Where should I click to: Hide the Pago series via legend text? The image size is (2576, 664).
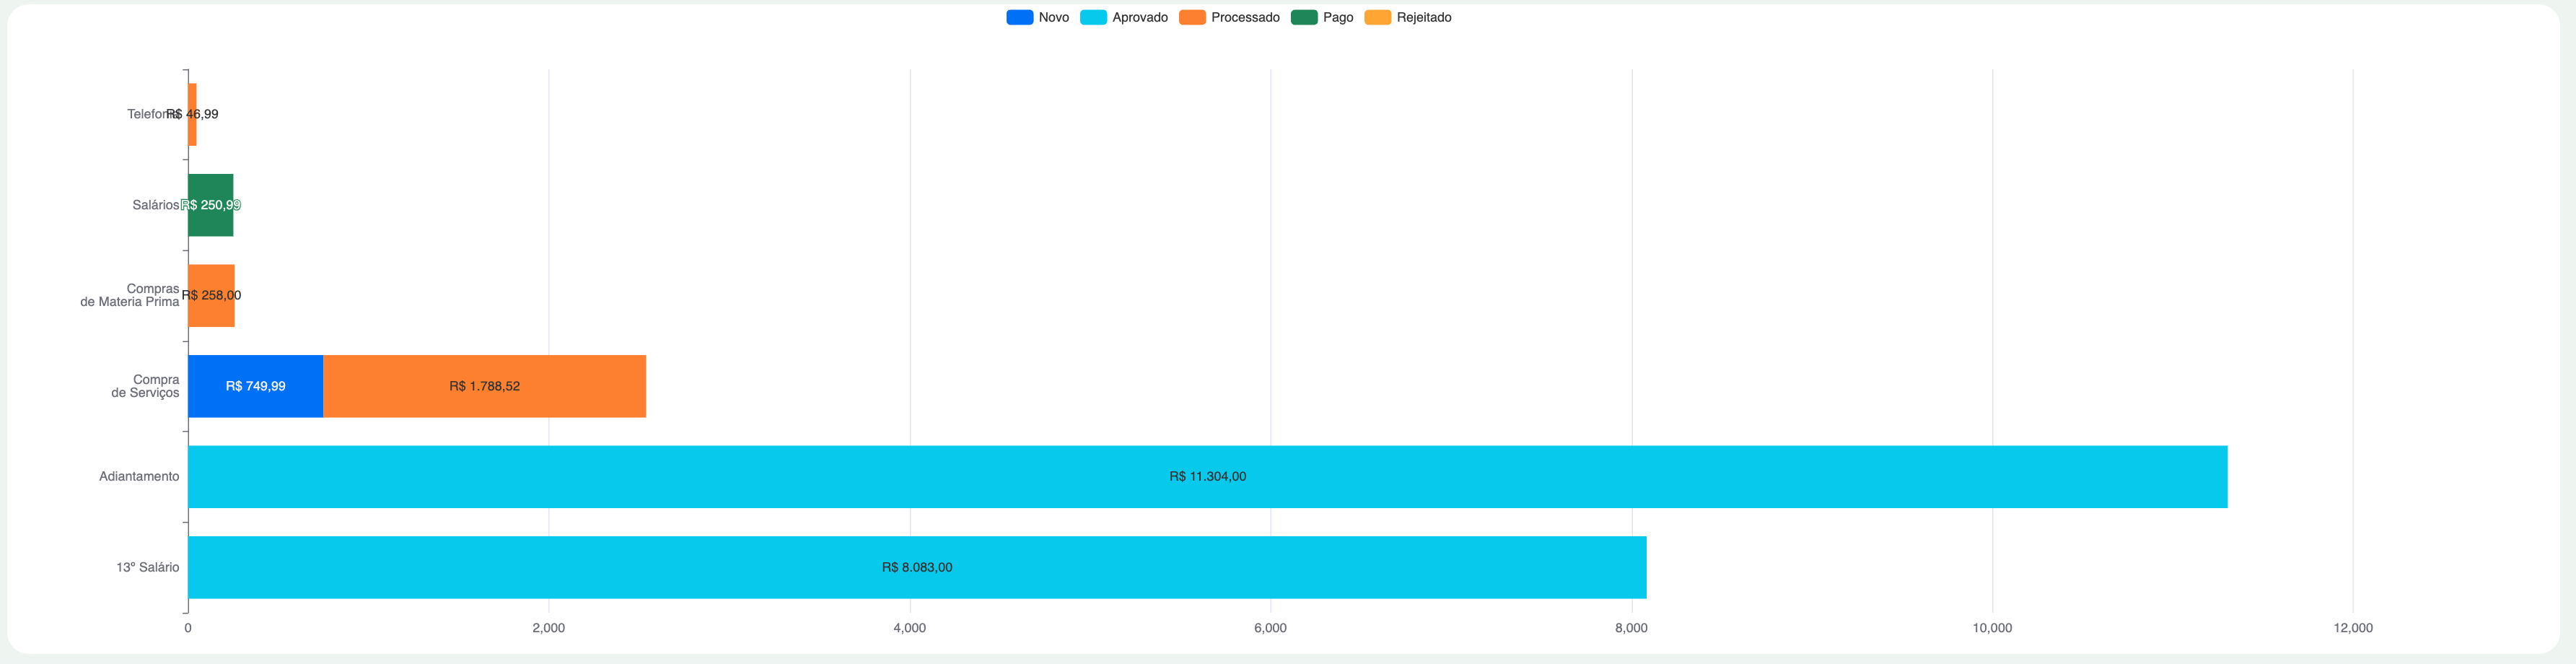[1337, 17]
